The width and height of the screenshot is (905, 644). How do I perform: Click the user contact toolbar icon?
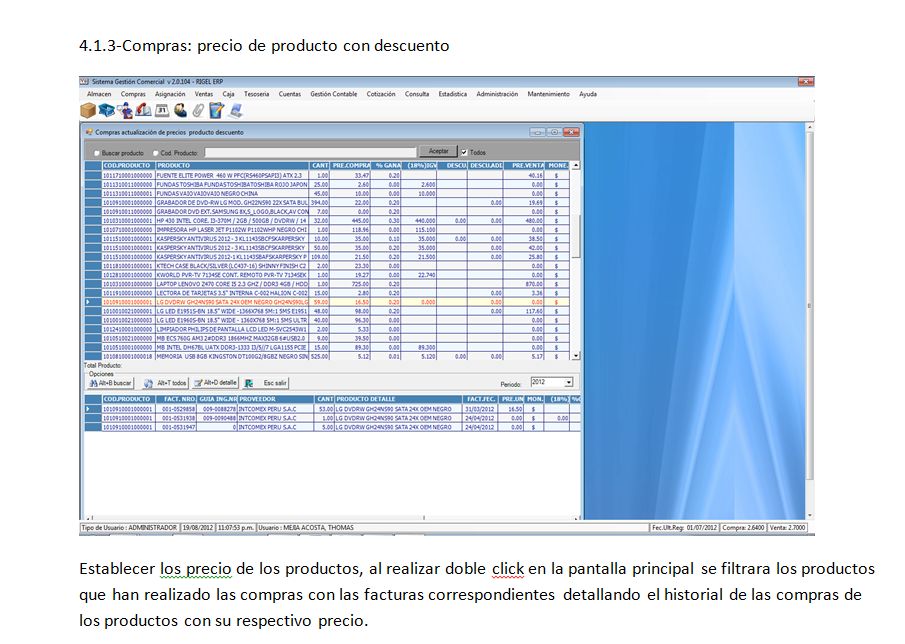pos(180,110)
